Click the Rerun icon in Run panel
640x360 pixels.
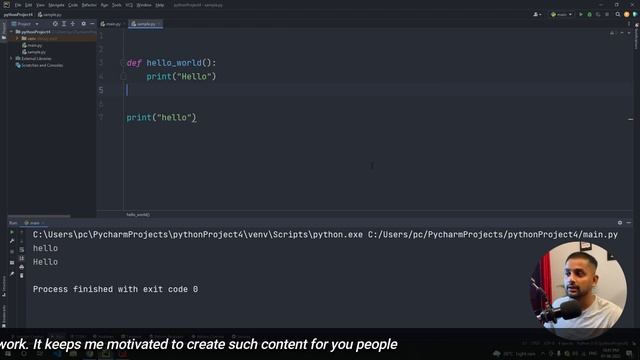pos(12,232)
